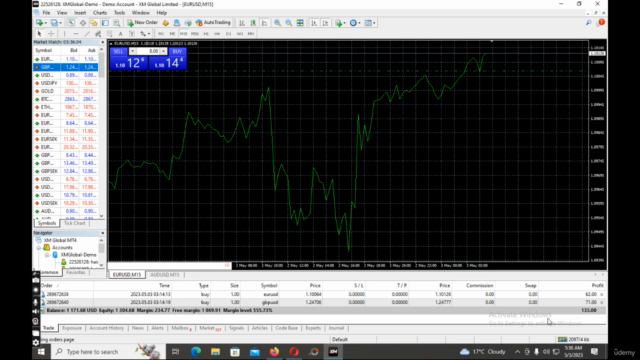This screenshot has height=360, width=640.
Task: Select the horizontal line drawing tool
Action: (x=76, y=34)
